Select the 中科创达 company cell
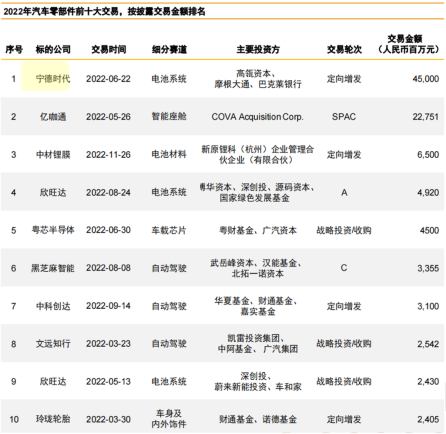Image resolution: width=446 pixels, height=434 pixels. 53,306
